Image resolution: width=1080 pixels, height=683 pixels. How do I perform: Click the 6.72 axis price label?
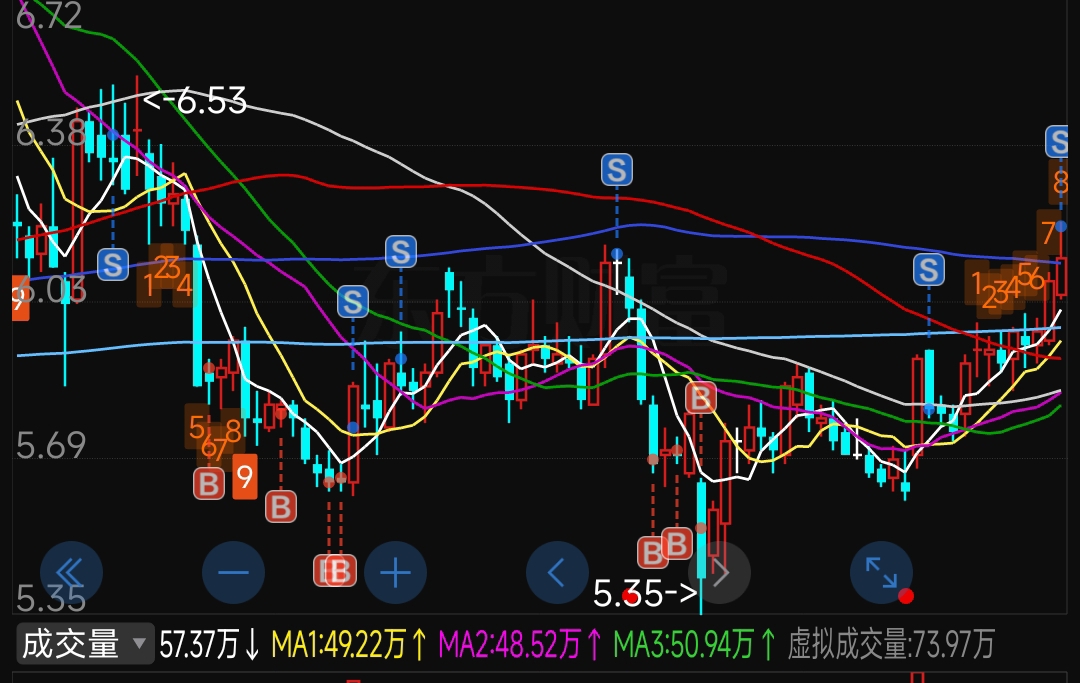click(49, 15)
